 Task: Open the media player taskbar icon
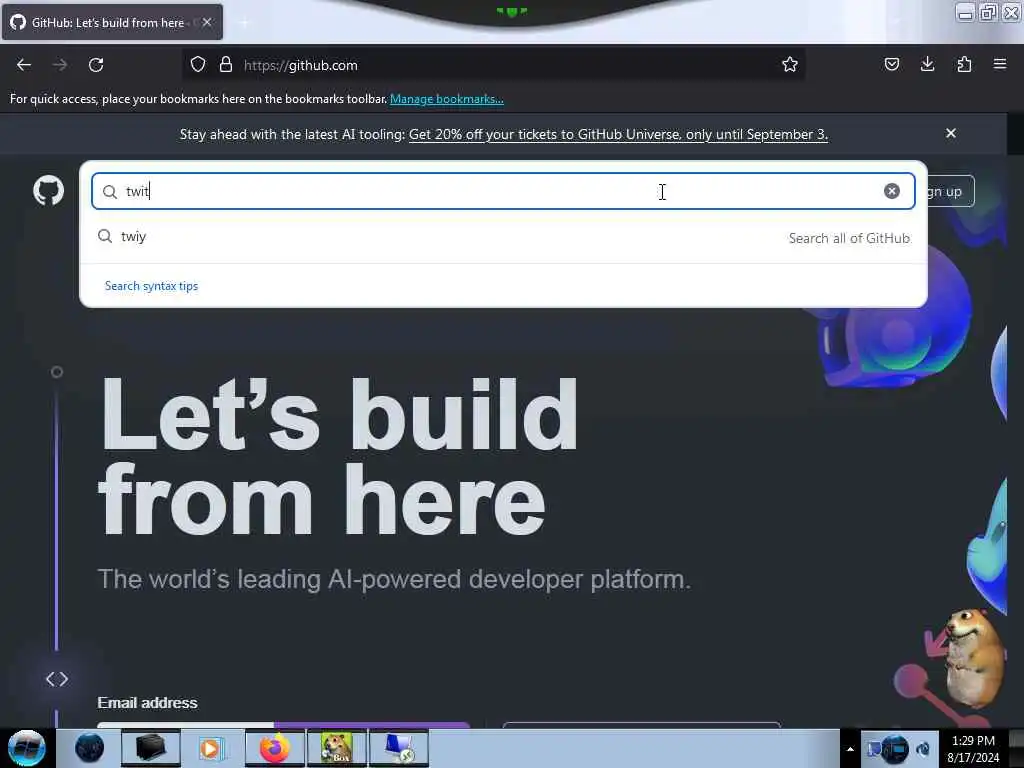point(211,748)
